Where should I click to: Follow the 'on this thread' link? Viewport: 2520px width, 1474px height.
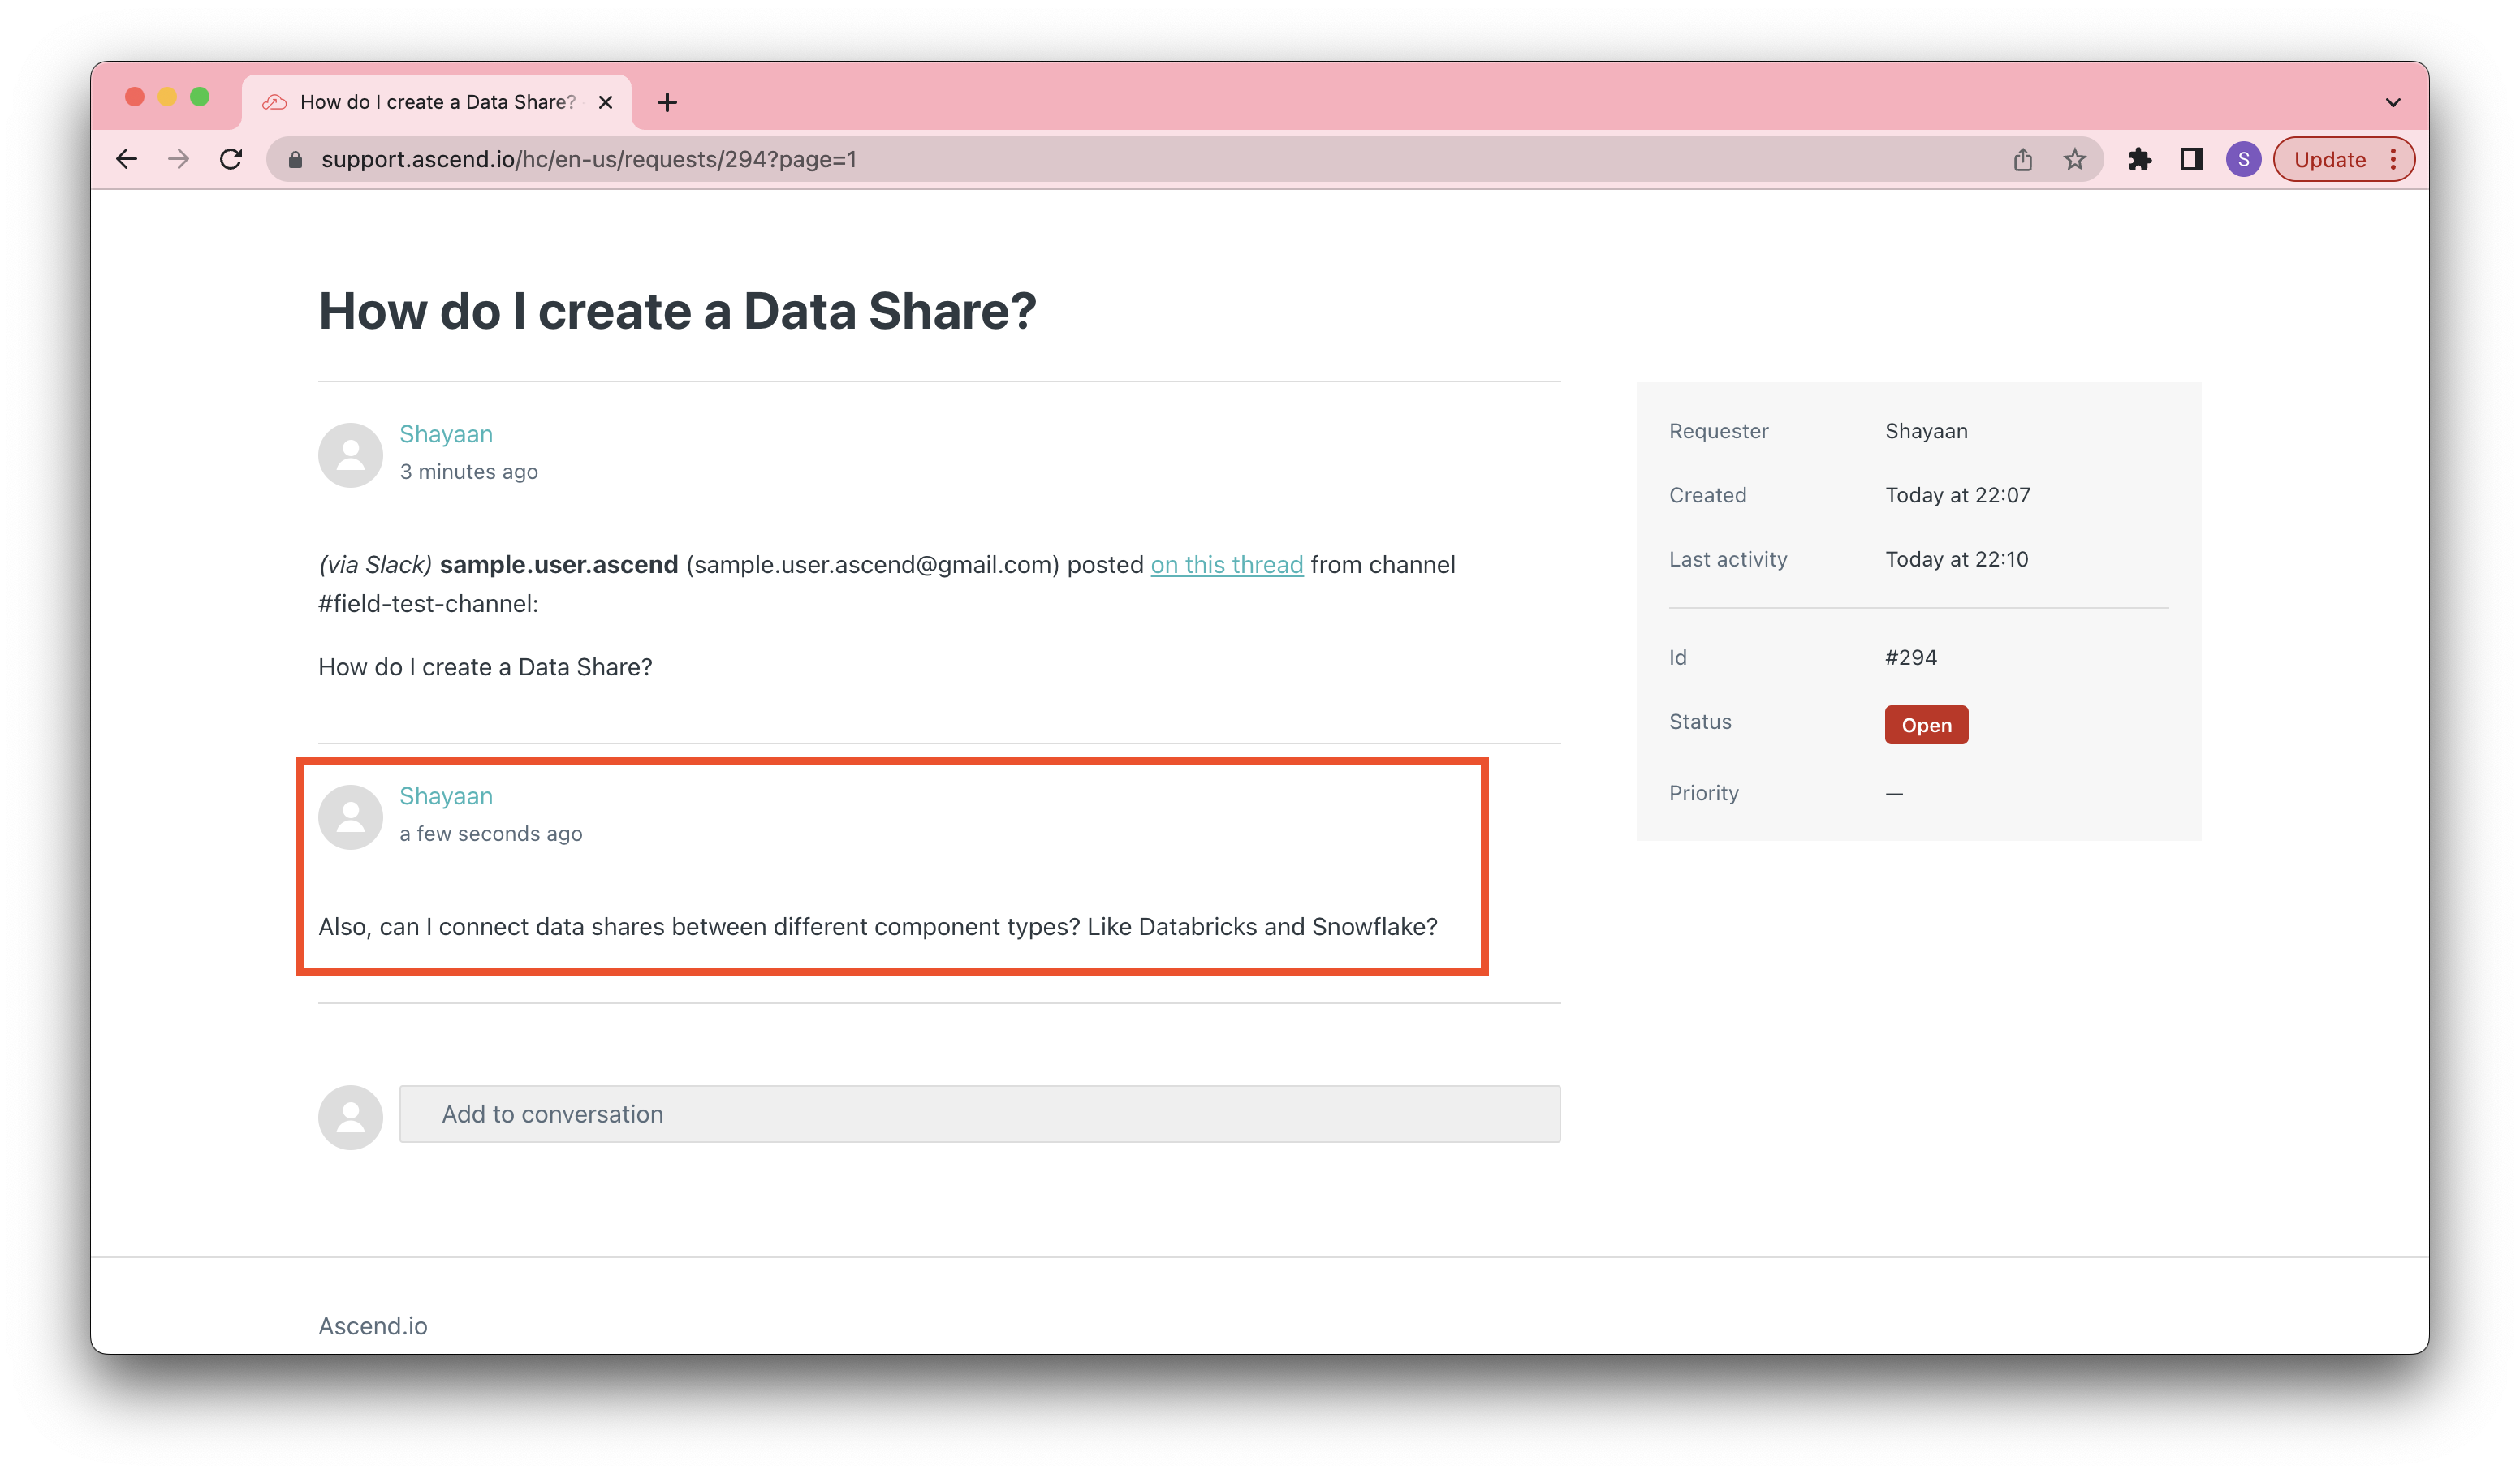1227,565
